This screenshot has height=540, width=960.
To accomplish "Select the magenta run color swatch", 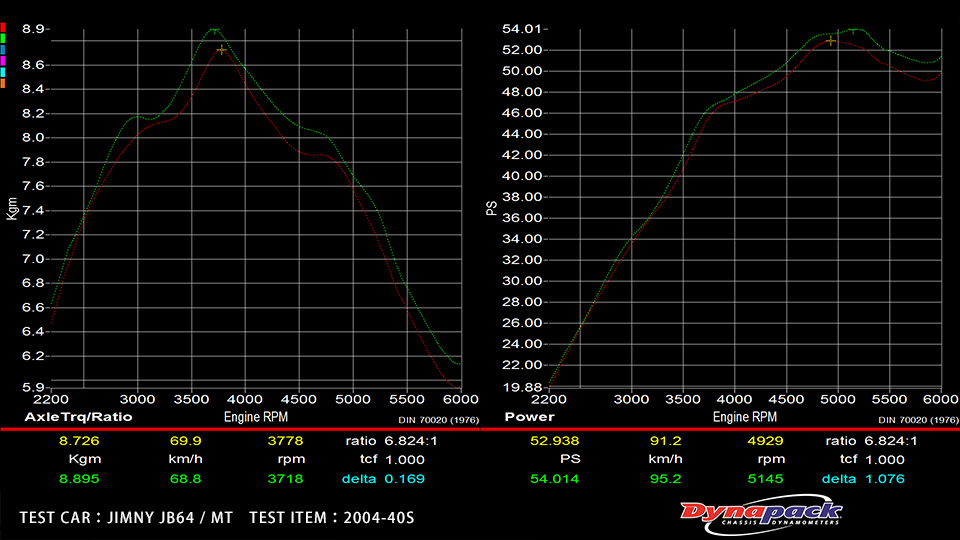I will pos(4,61).
